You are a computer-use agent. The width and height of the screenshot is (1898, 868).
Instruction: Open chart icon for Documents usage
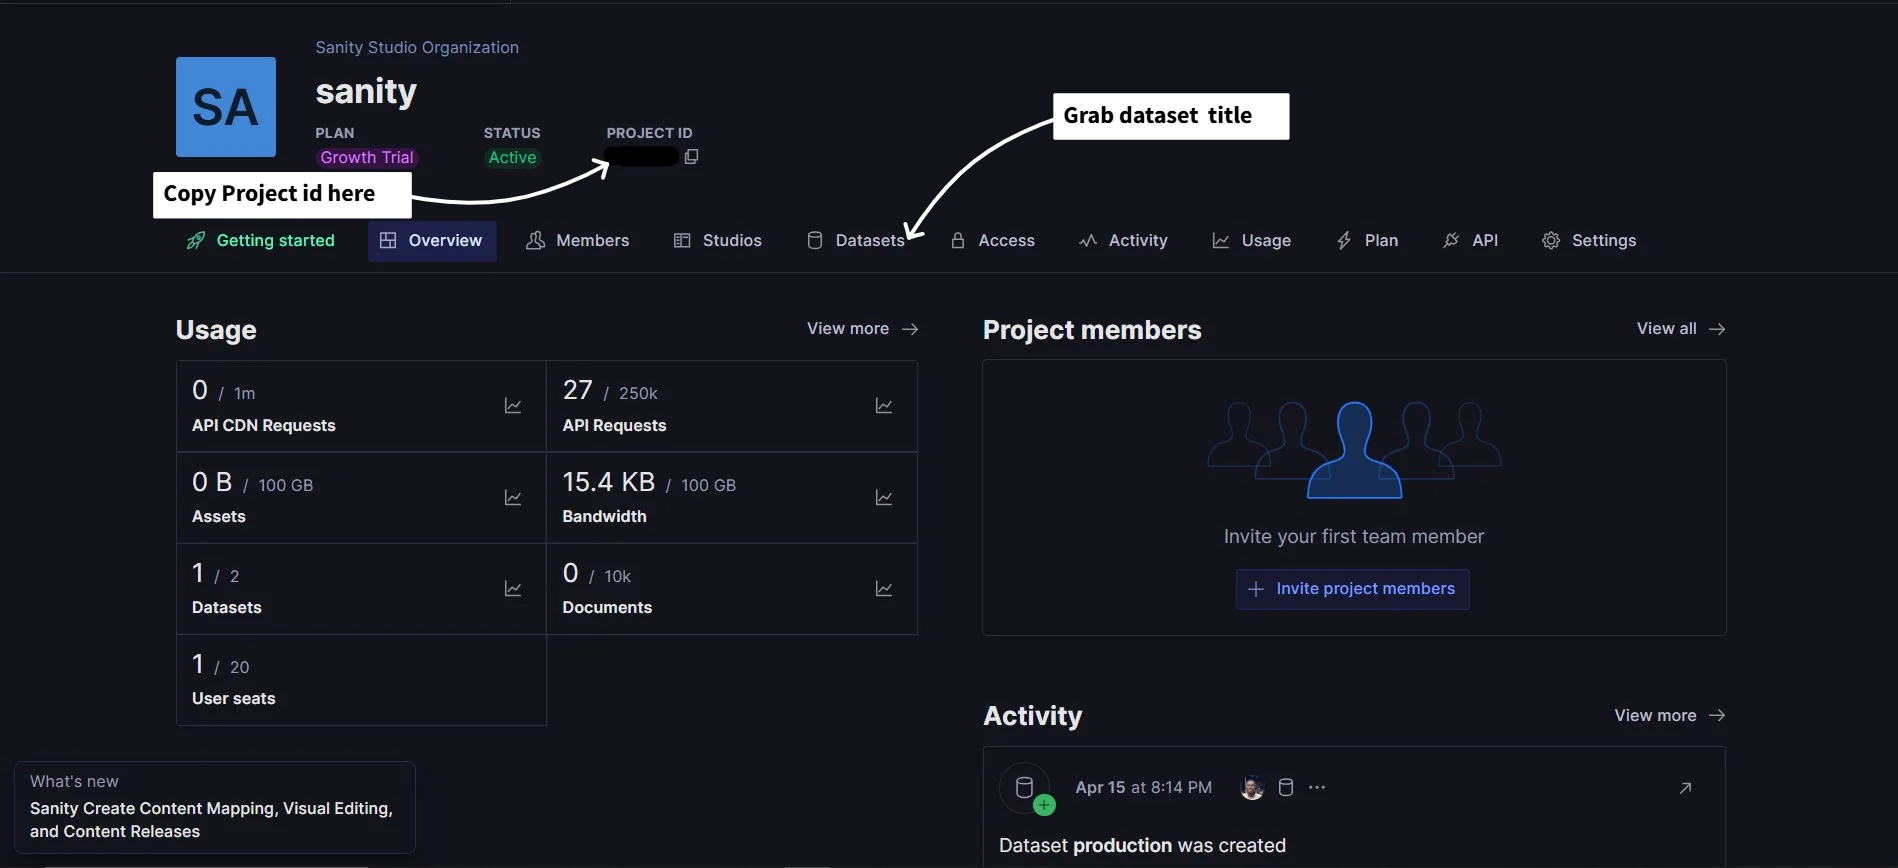884,589
